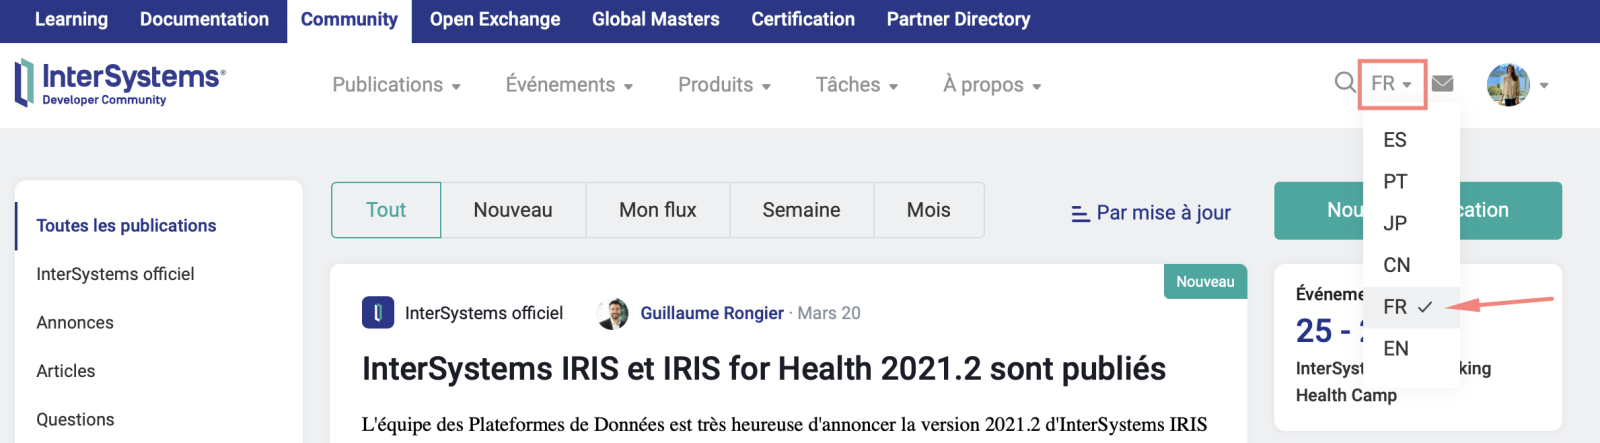The image size is (1600, 443).
Task: Click the InterSystems Developer Community logo
Action: coord(120,83)
